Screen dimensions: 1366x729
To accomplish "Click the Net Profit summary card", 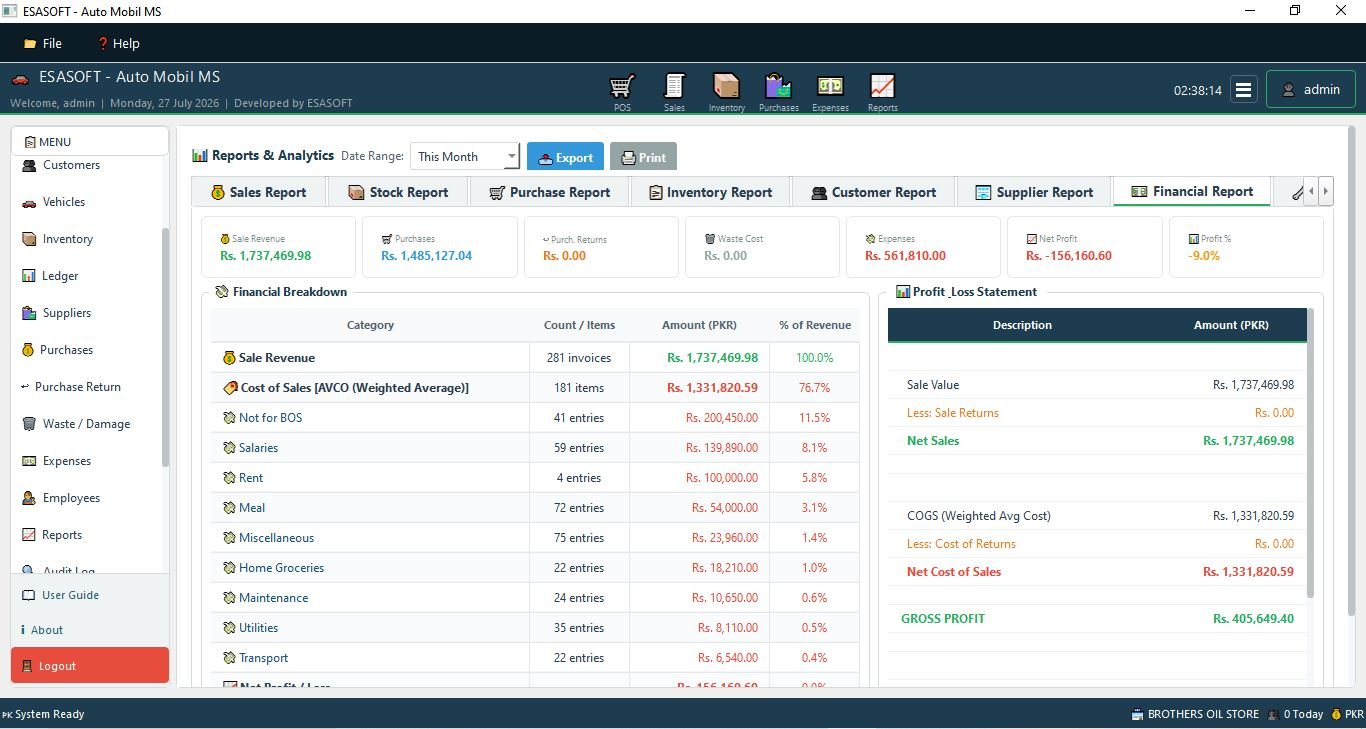I will coord(1084,247).
